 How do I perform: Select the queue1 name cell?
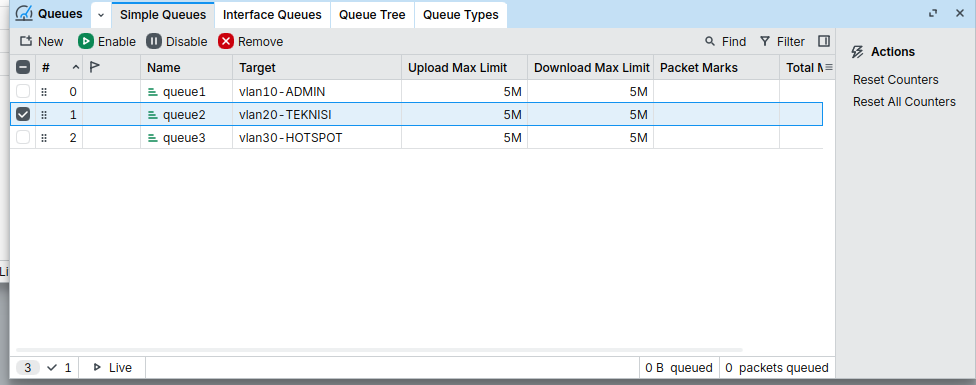pyautogui.click(x=187, y=92)
